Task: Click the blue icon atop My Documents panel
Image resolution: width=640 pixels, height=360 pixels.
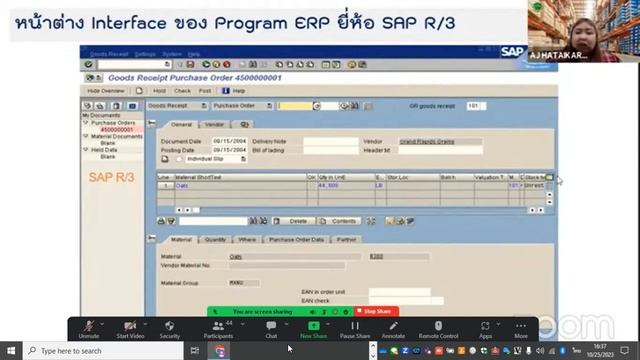Action: pos(132,106)
